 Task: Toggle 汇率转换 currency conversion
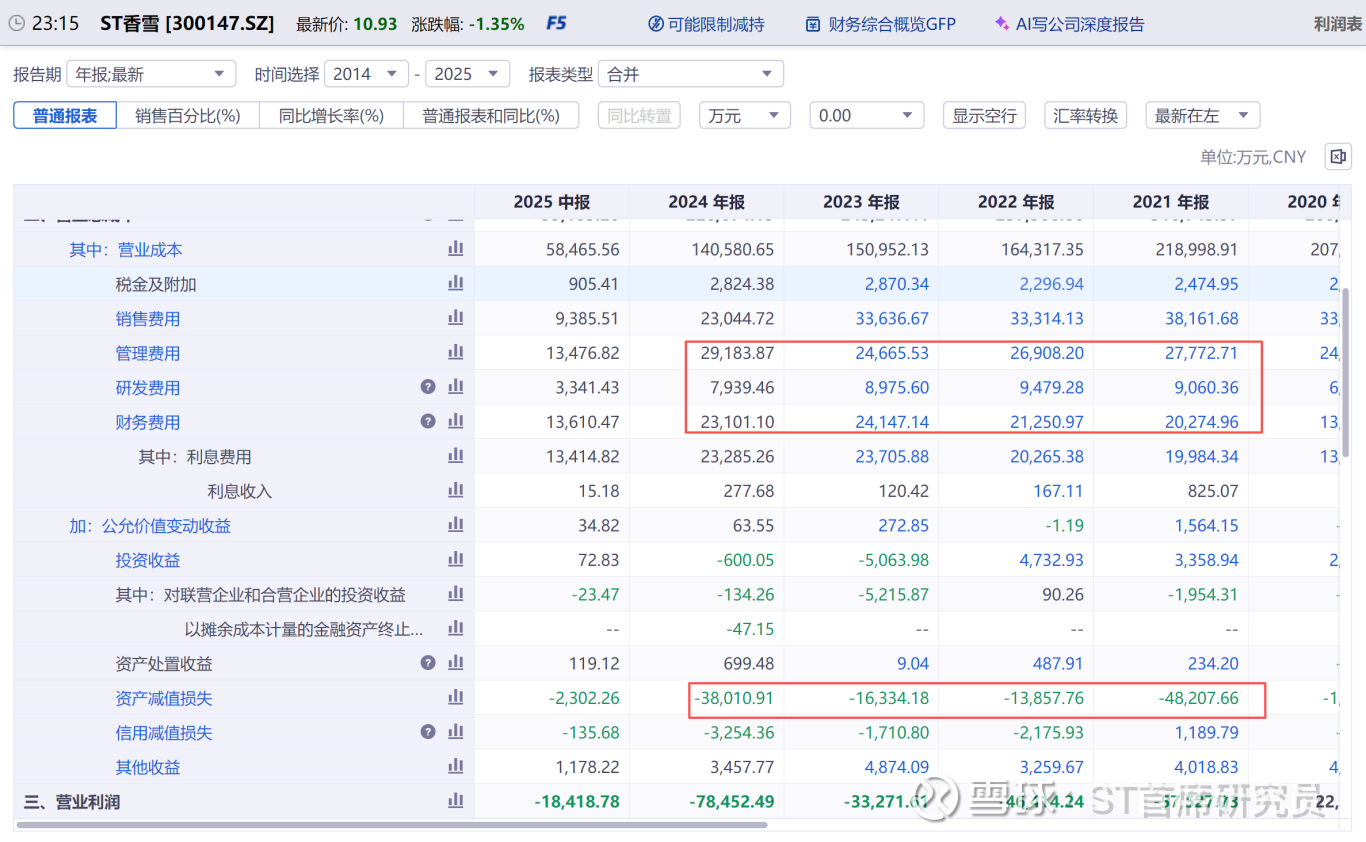point(1085,116)
